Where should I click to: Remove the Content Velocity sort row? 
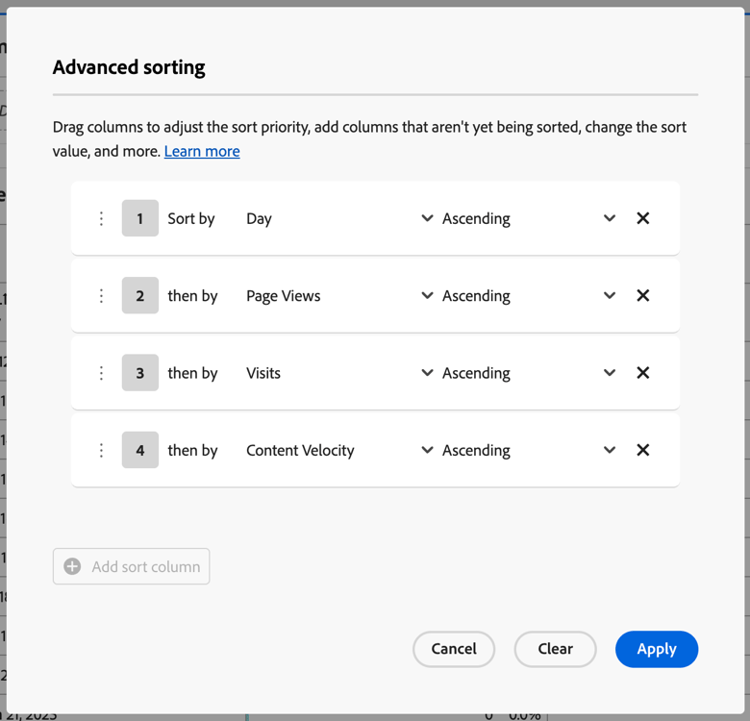point(643,450)
